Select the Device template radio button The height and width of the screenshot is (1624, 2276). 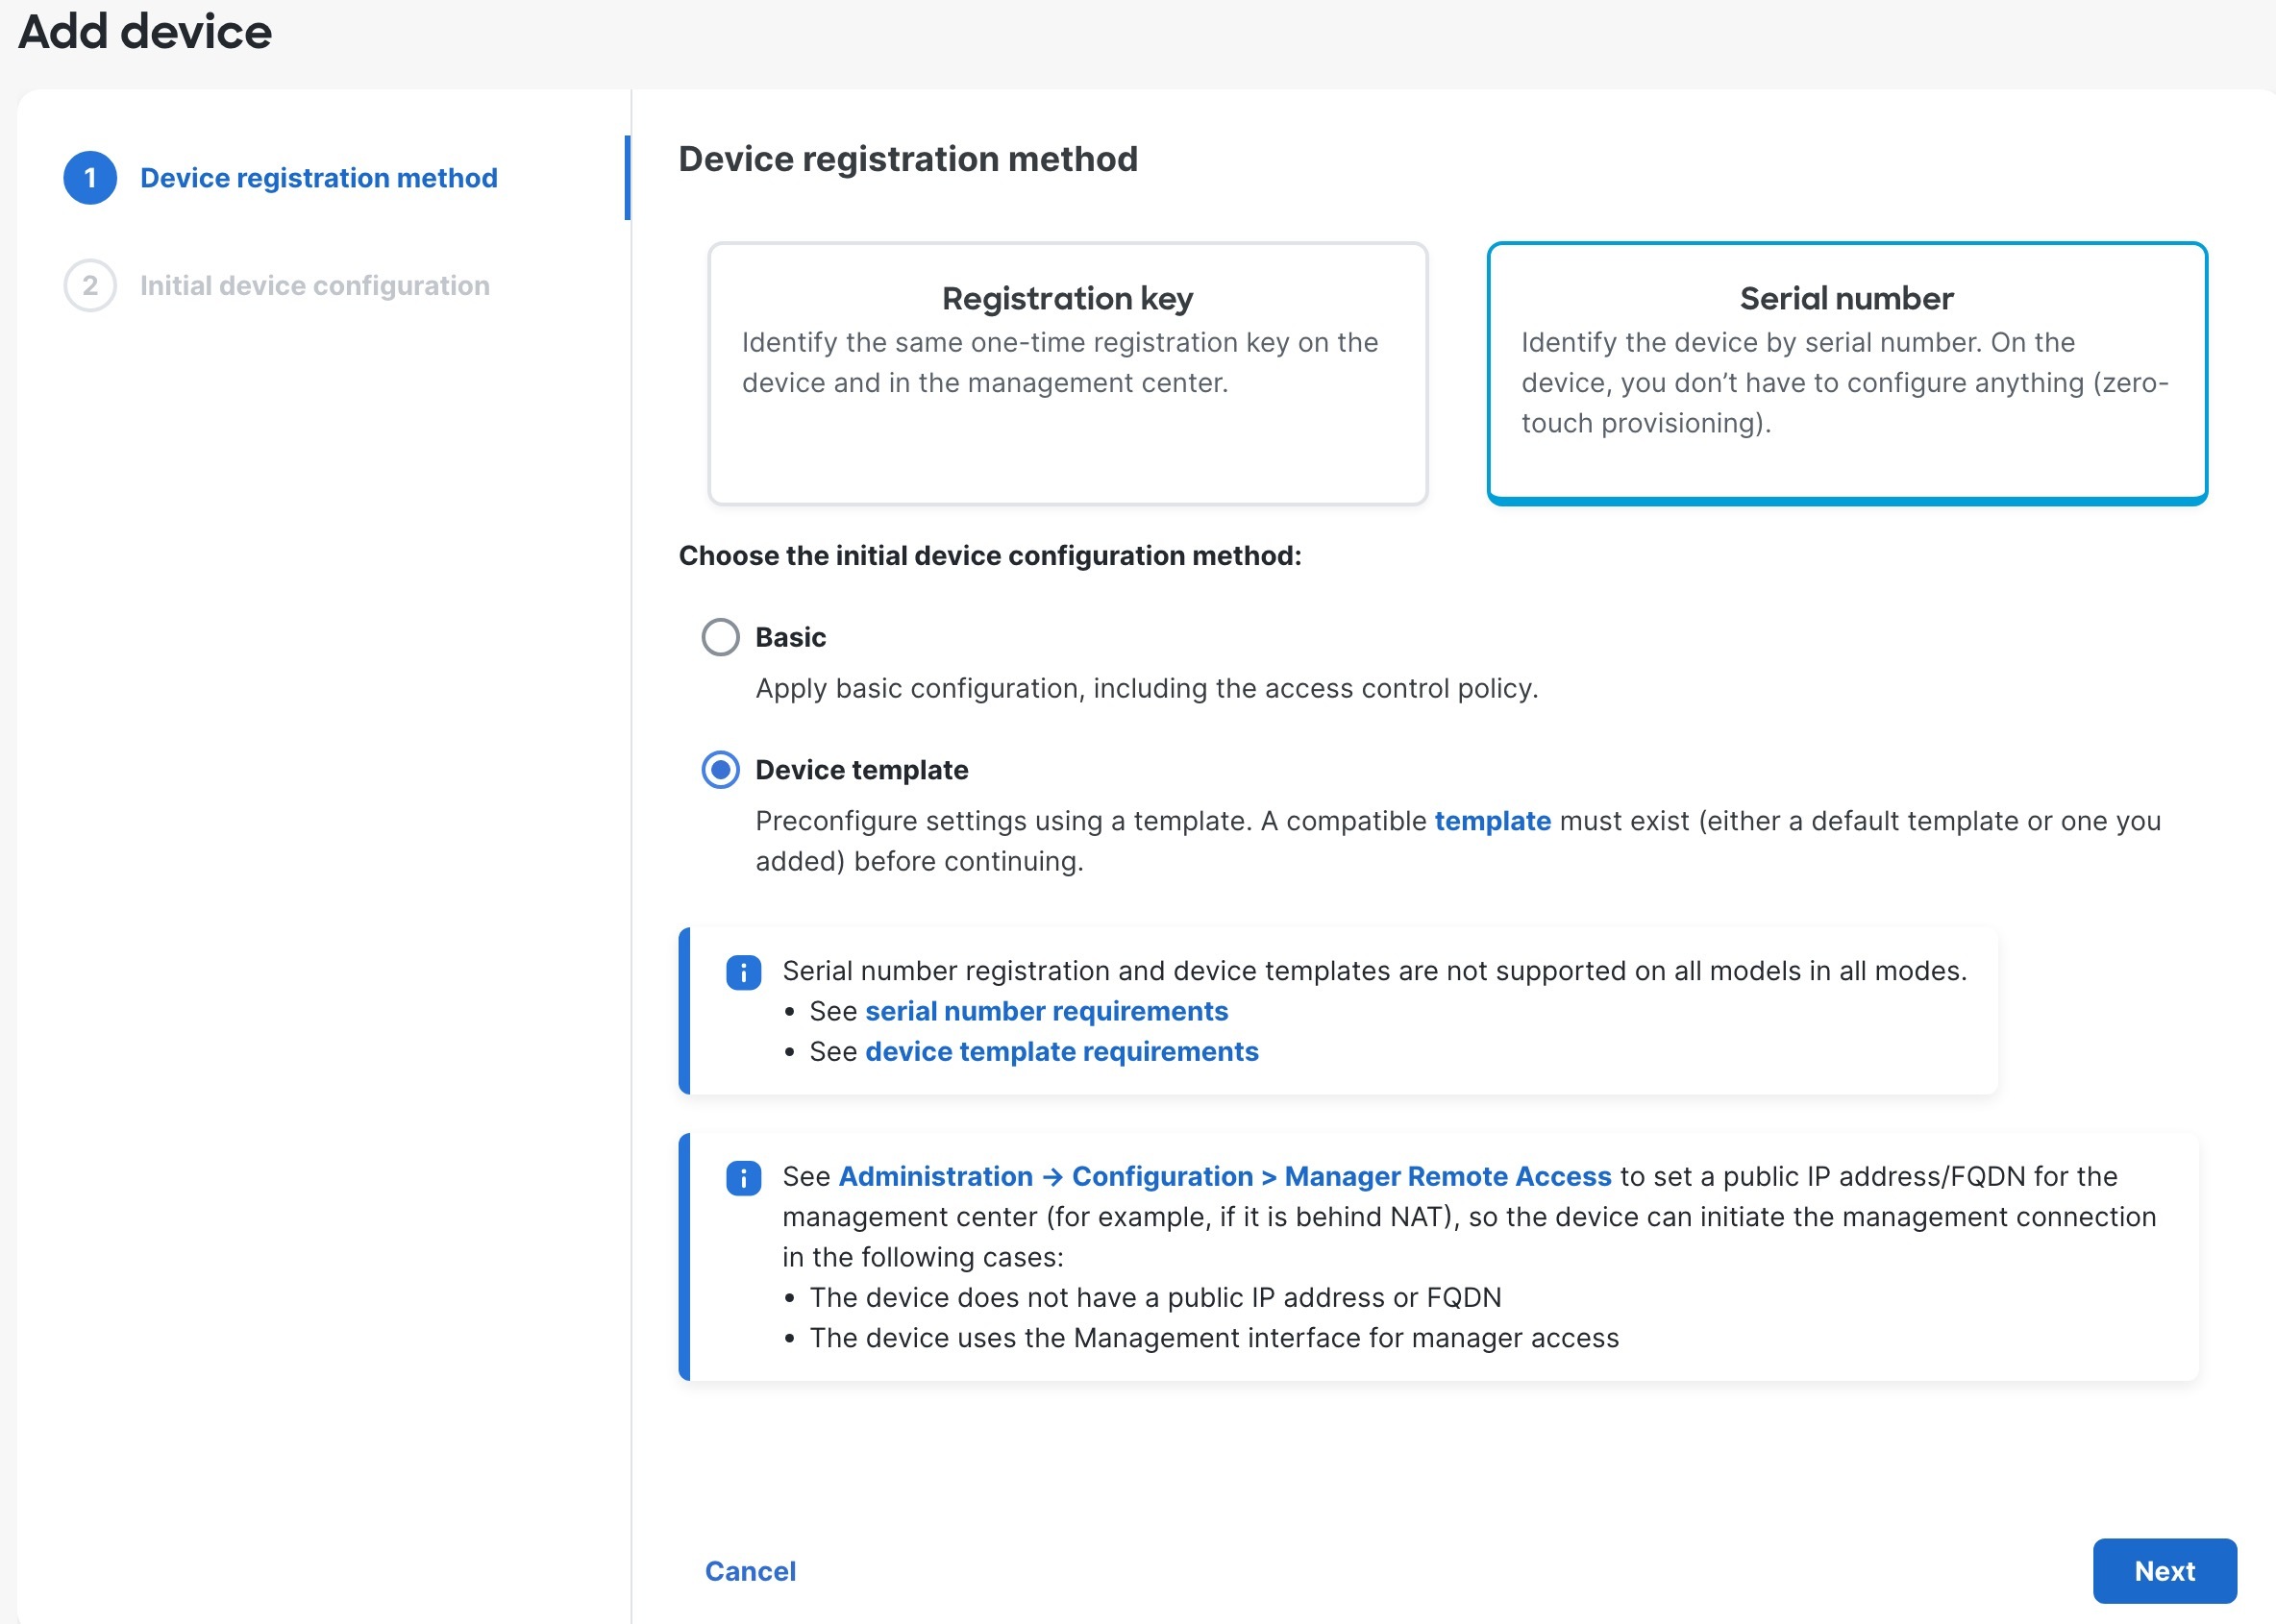click(719, 770)
